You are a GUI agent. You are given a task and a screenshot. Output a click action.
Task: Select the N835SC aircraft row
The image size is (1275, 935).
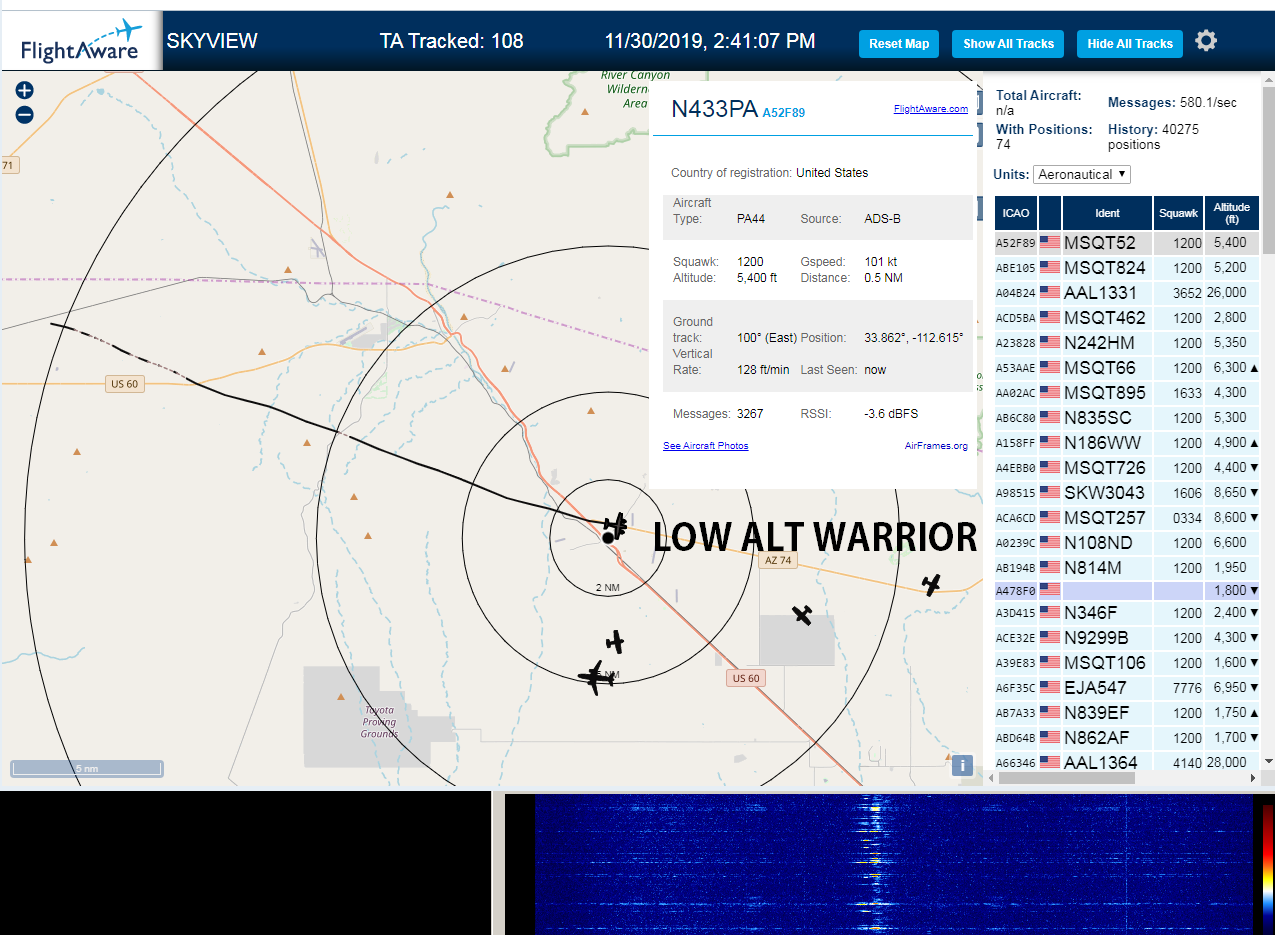coord(1127,418)
